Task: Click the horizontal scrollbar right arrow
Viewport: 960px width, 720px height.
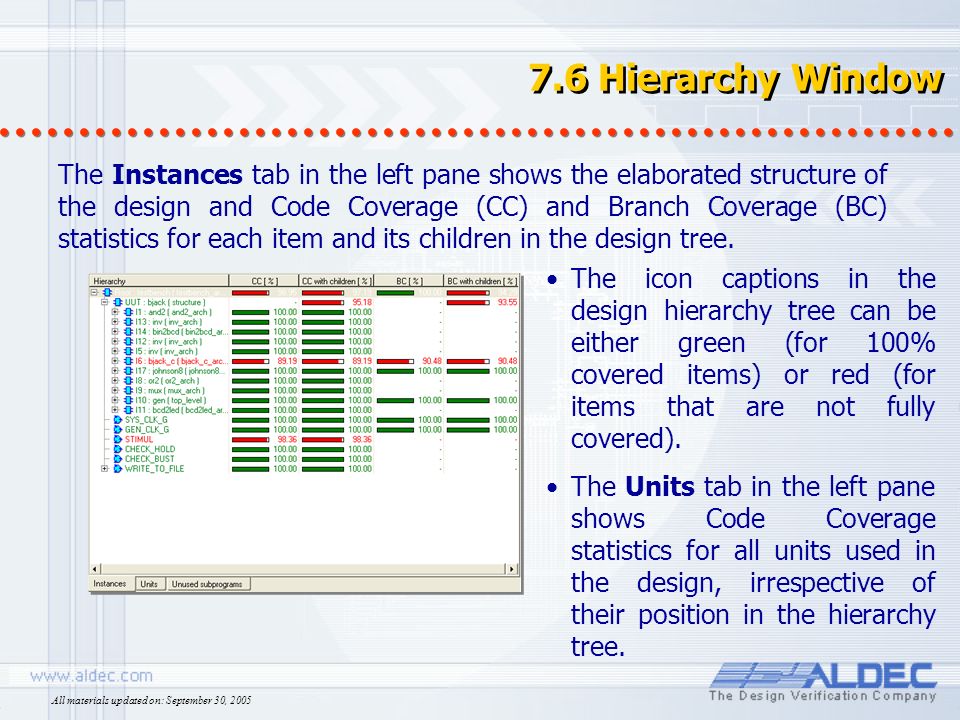Action: (x=511, y=569)
